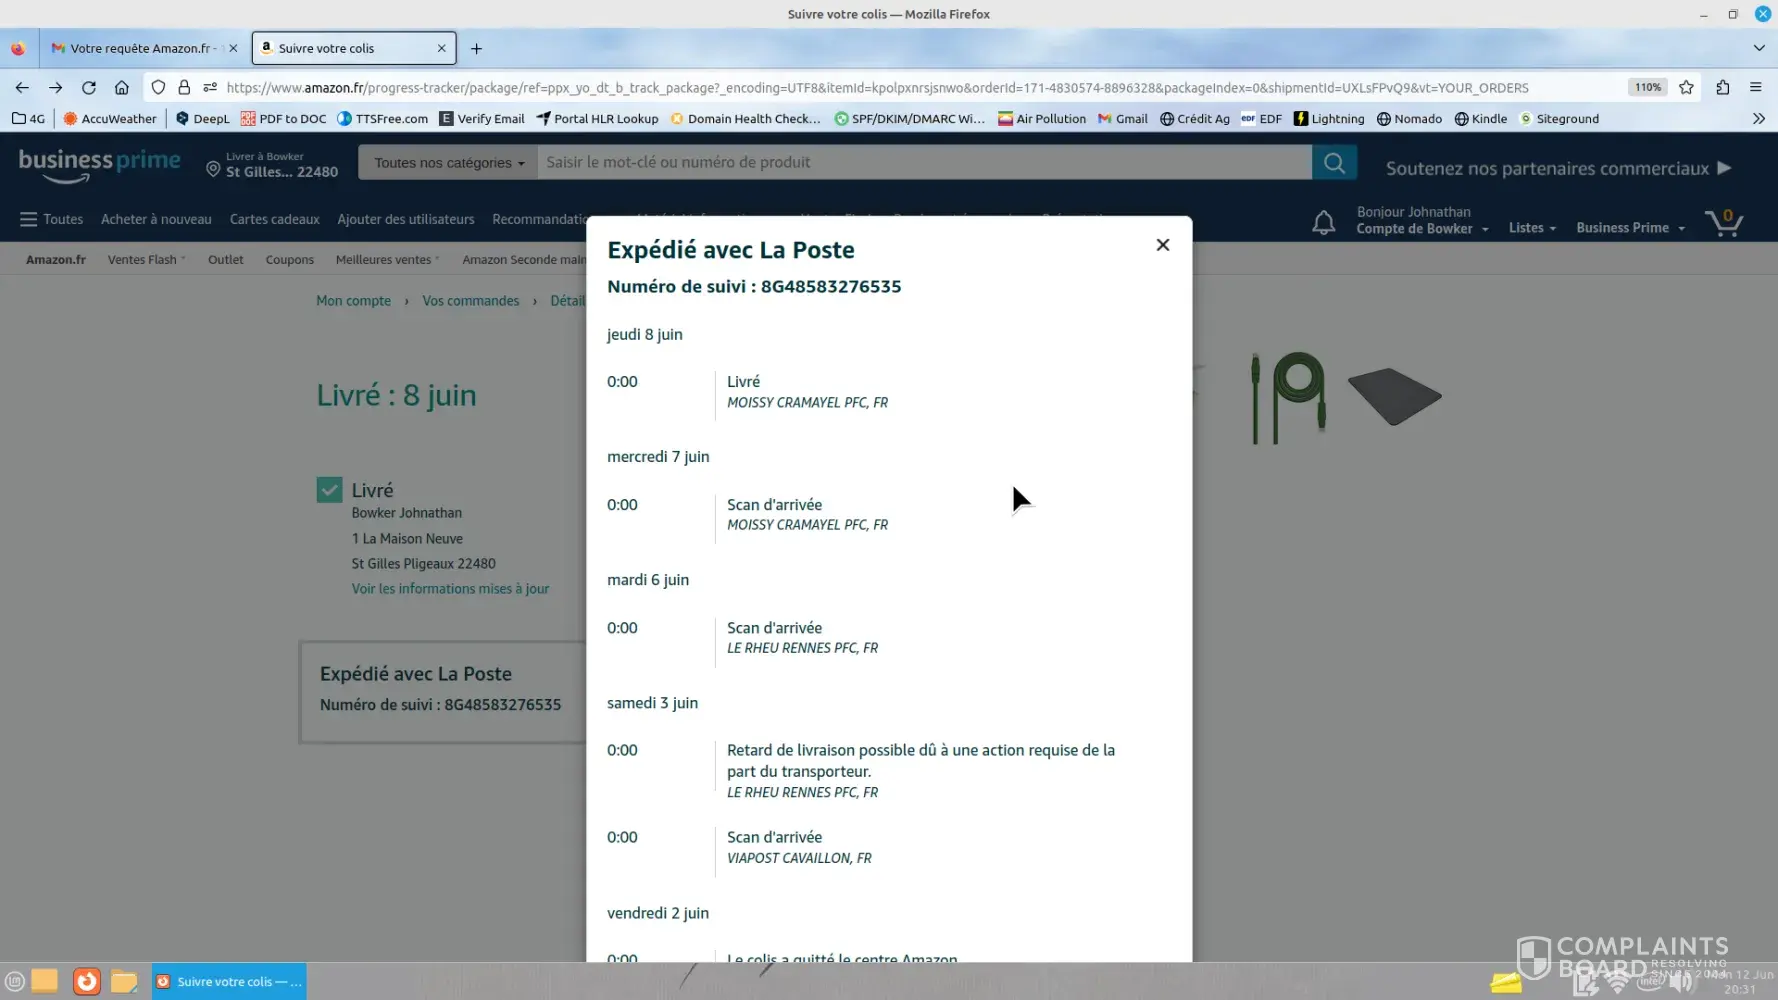Expand the Listes dropdown
This screenshot has width=1778, height=1000.
pyautogui.click(x=1532, y=228)
